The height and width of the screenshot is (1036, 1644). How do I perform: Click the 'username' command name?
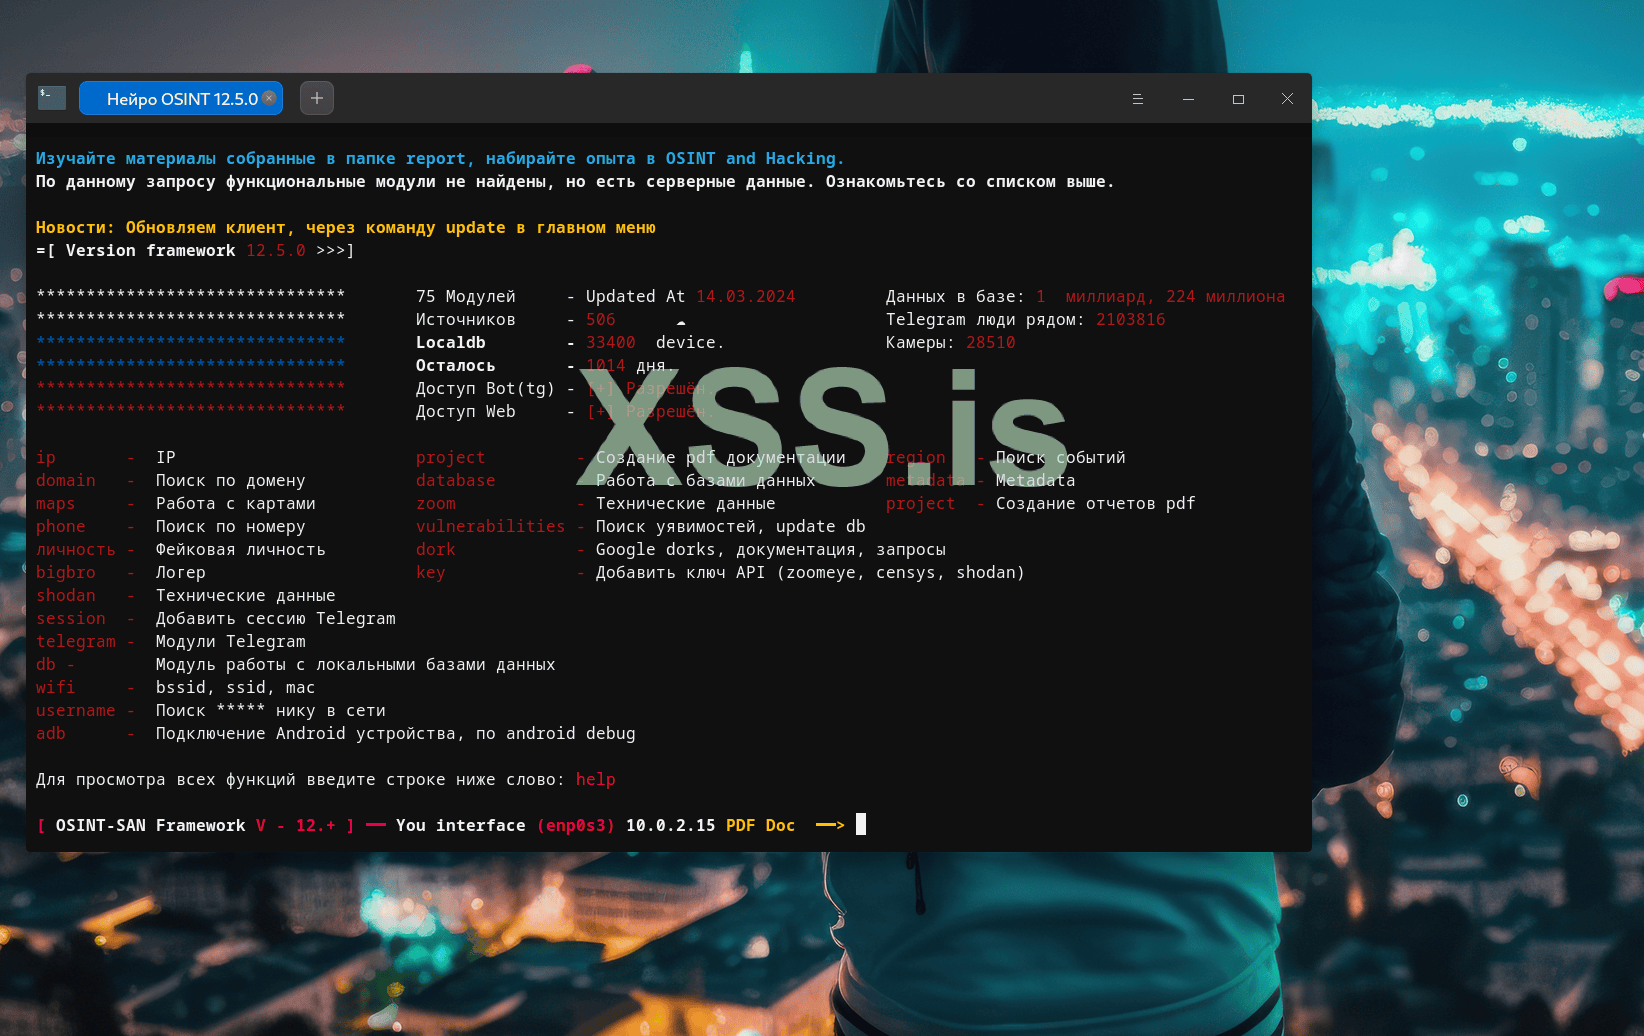click(76, 710)
